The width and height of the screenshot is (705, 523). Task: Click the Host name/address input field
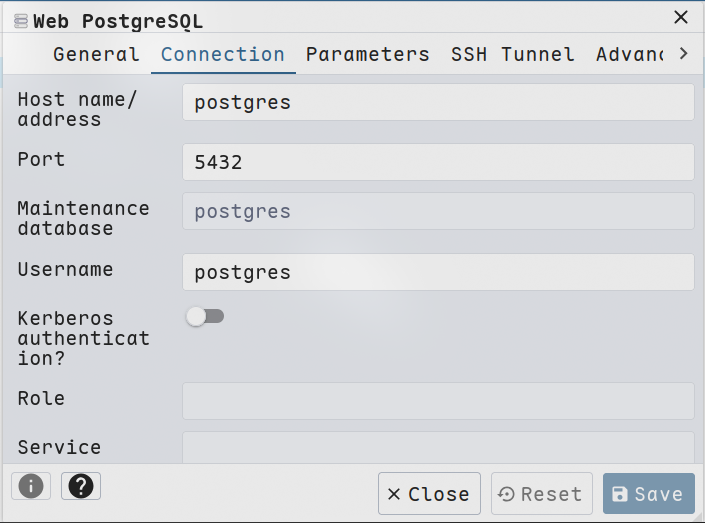[438, 102]
